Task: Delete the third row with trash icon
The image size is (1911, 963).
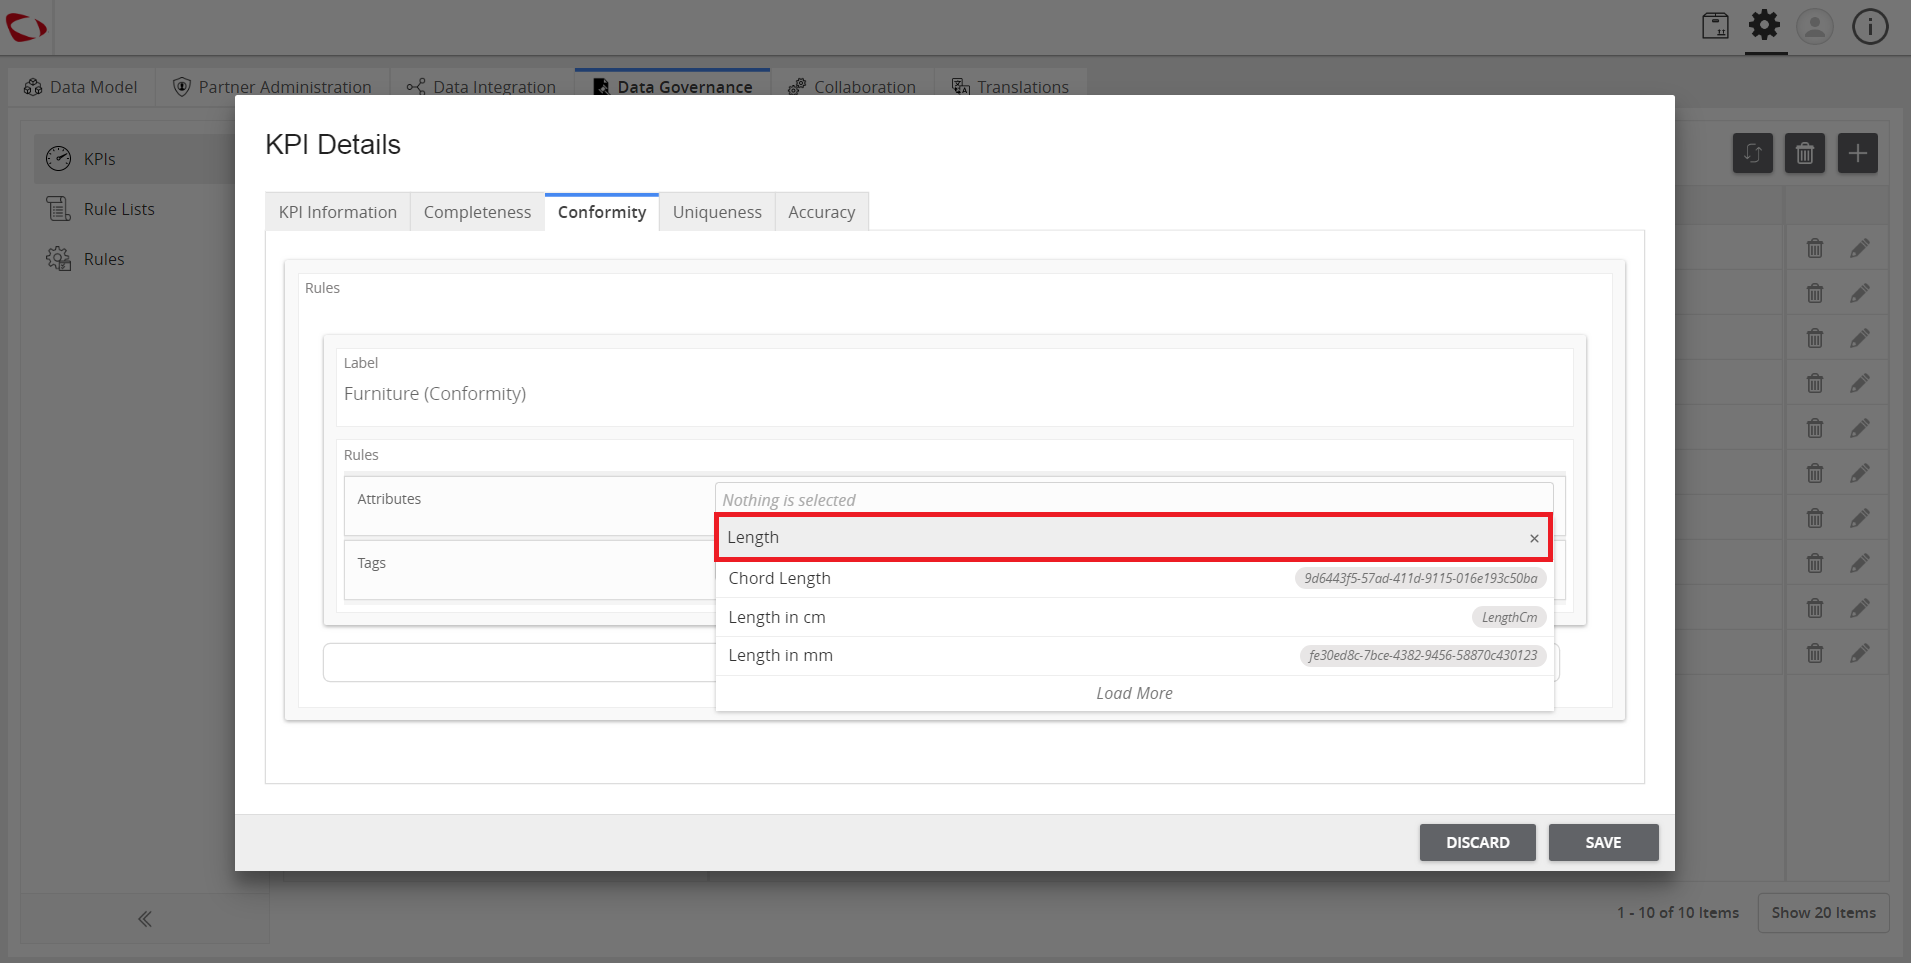Action: (1815, 338)
